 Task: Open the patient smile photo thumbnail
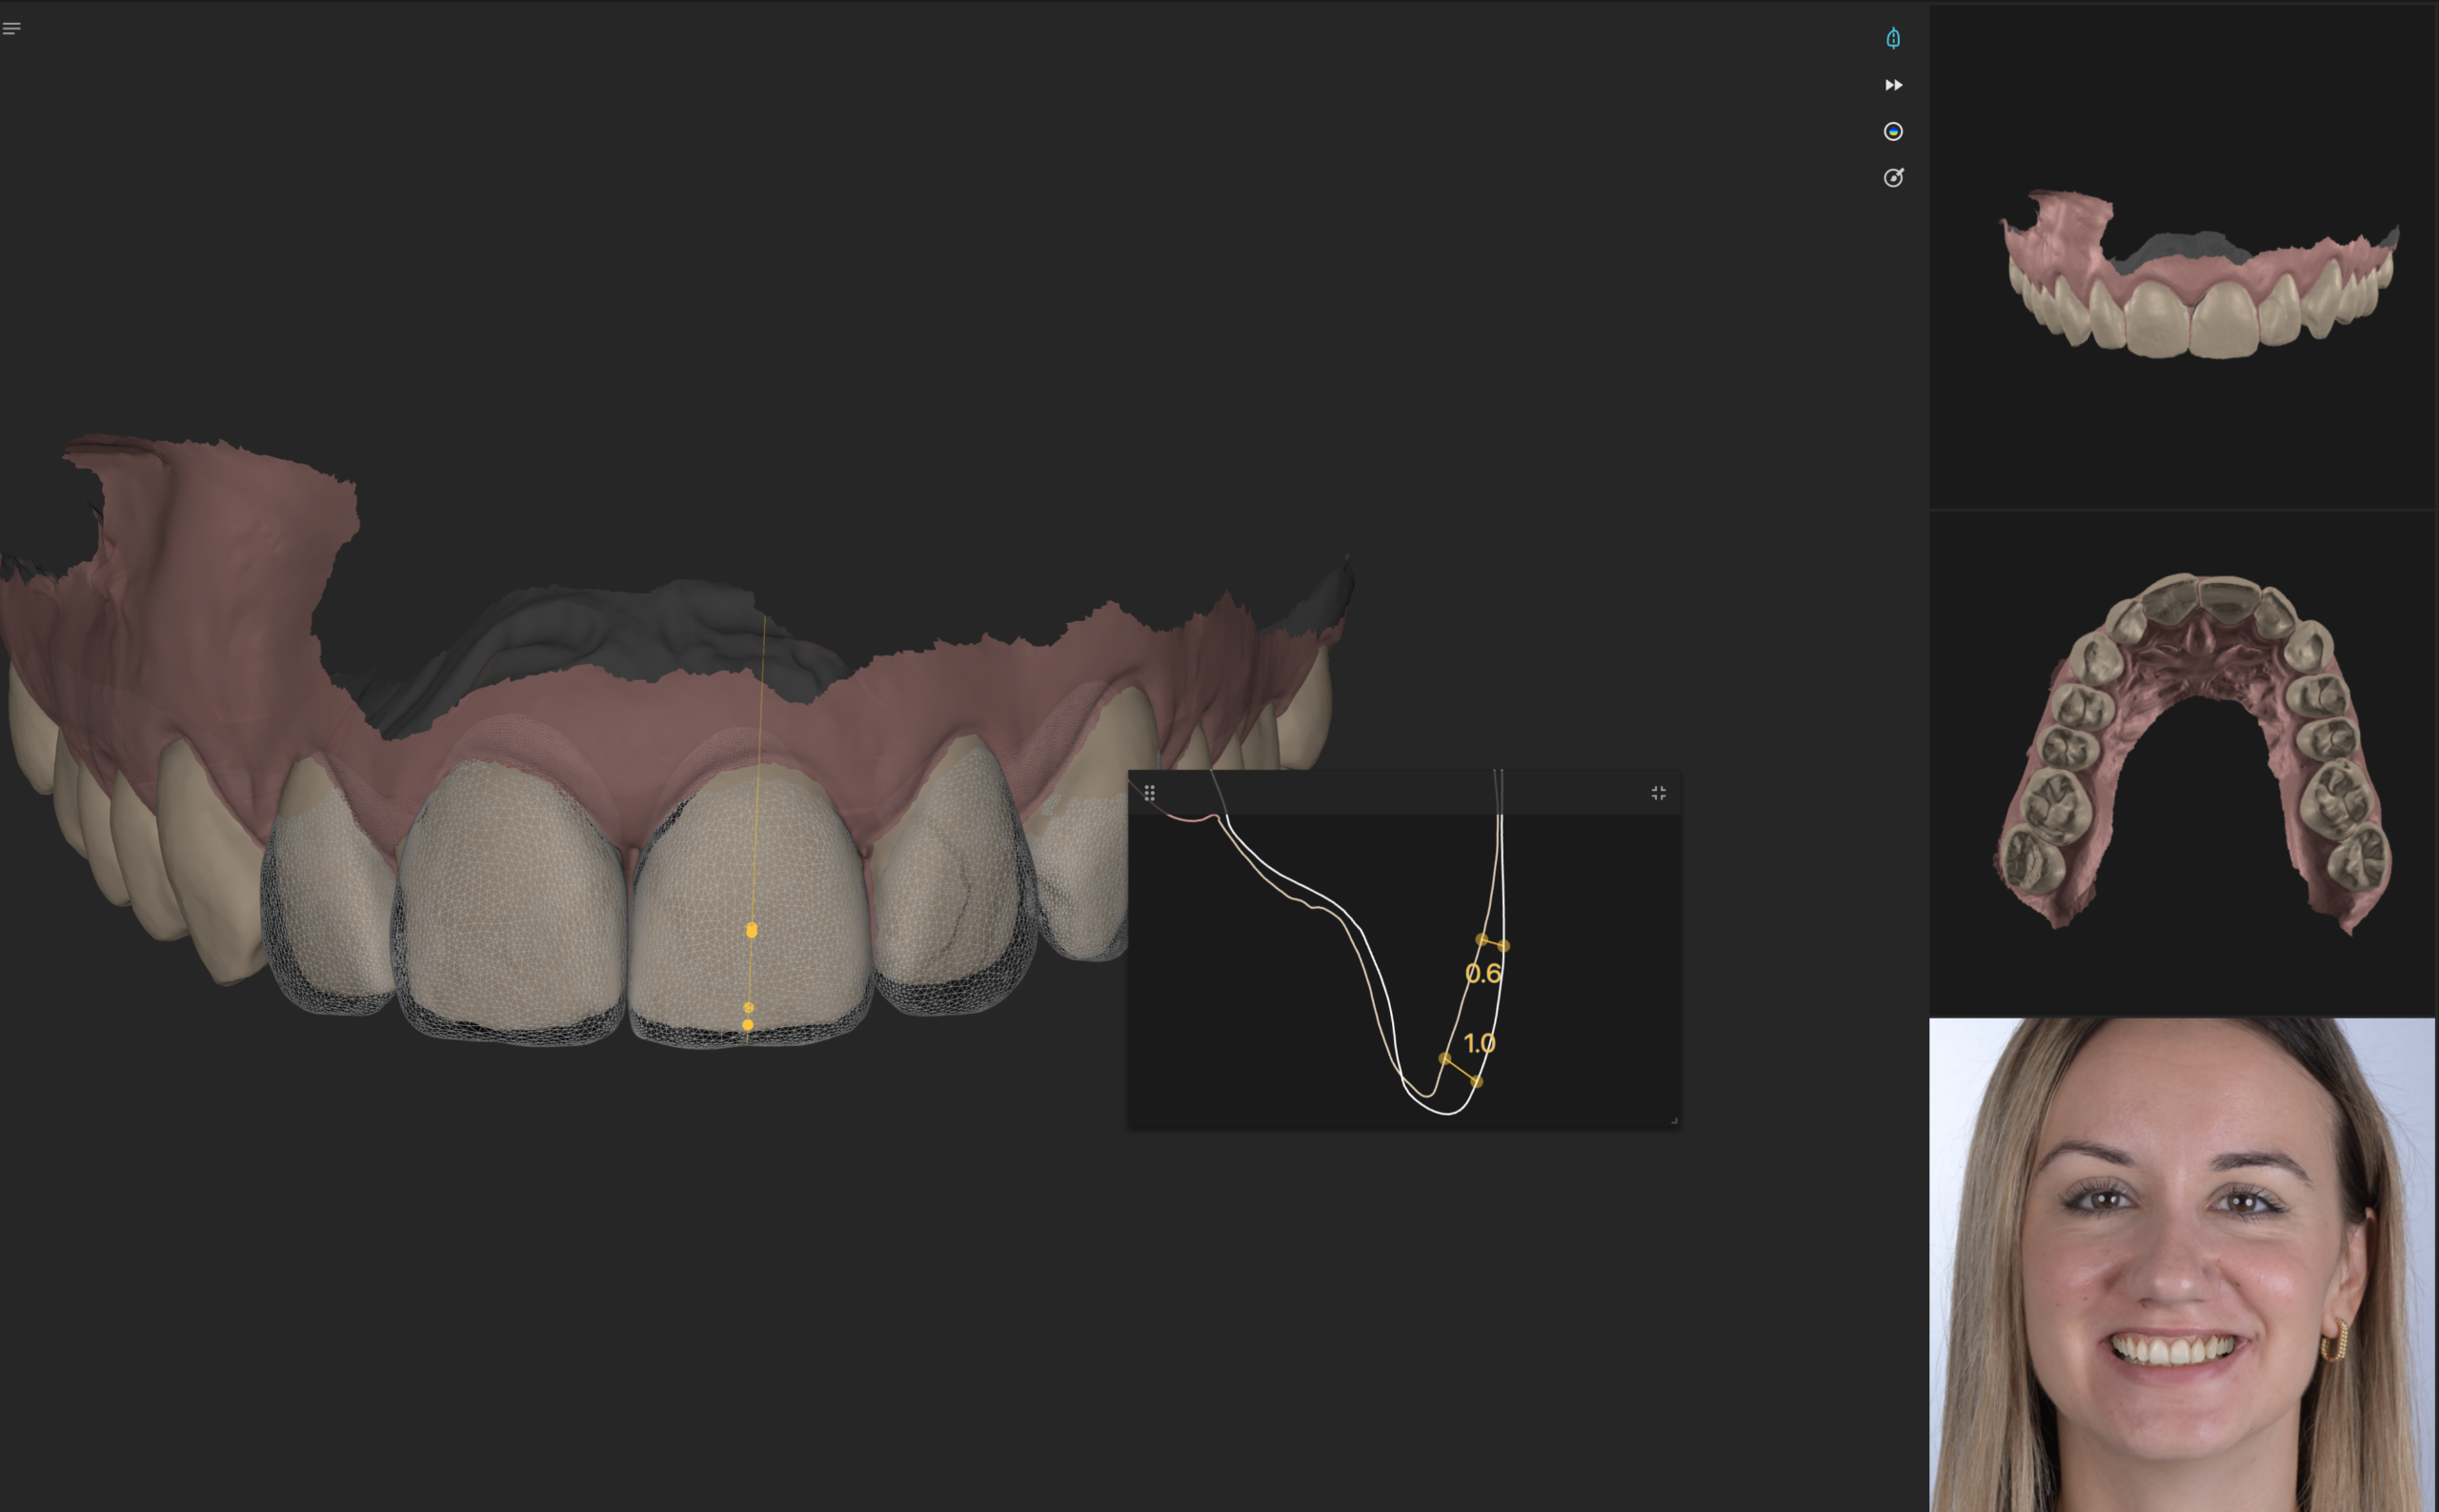[2182, 1264]
